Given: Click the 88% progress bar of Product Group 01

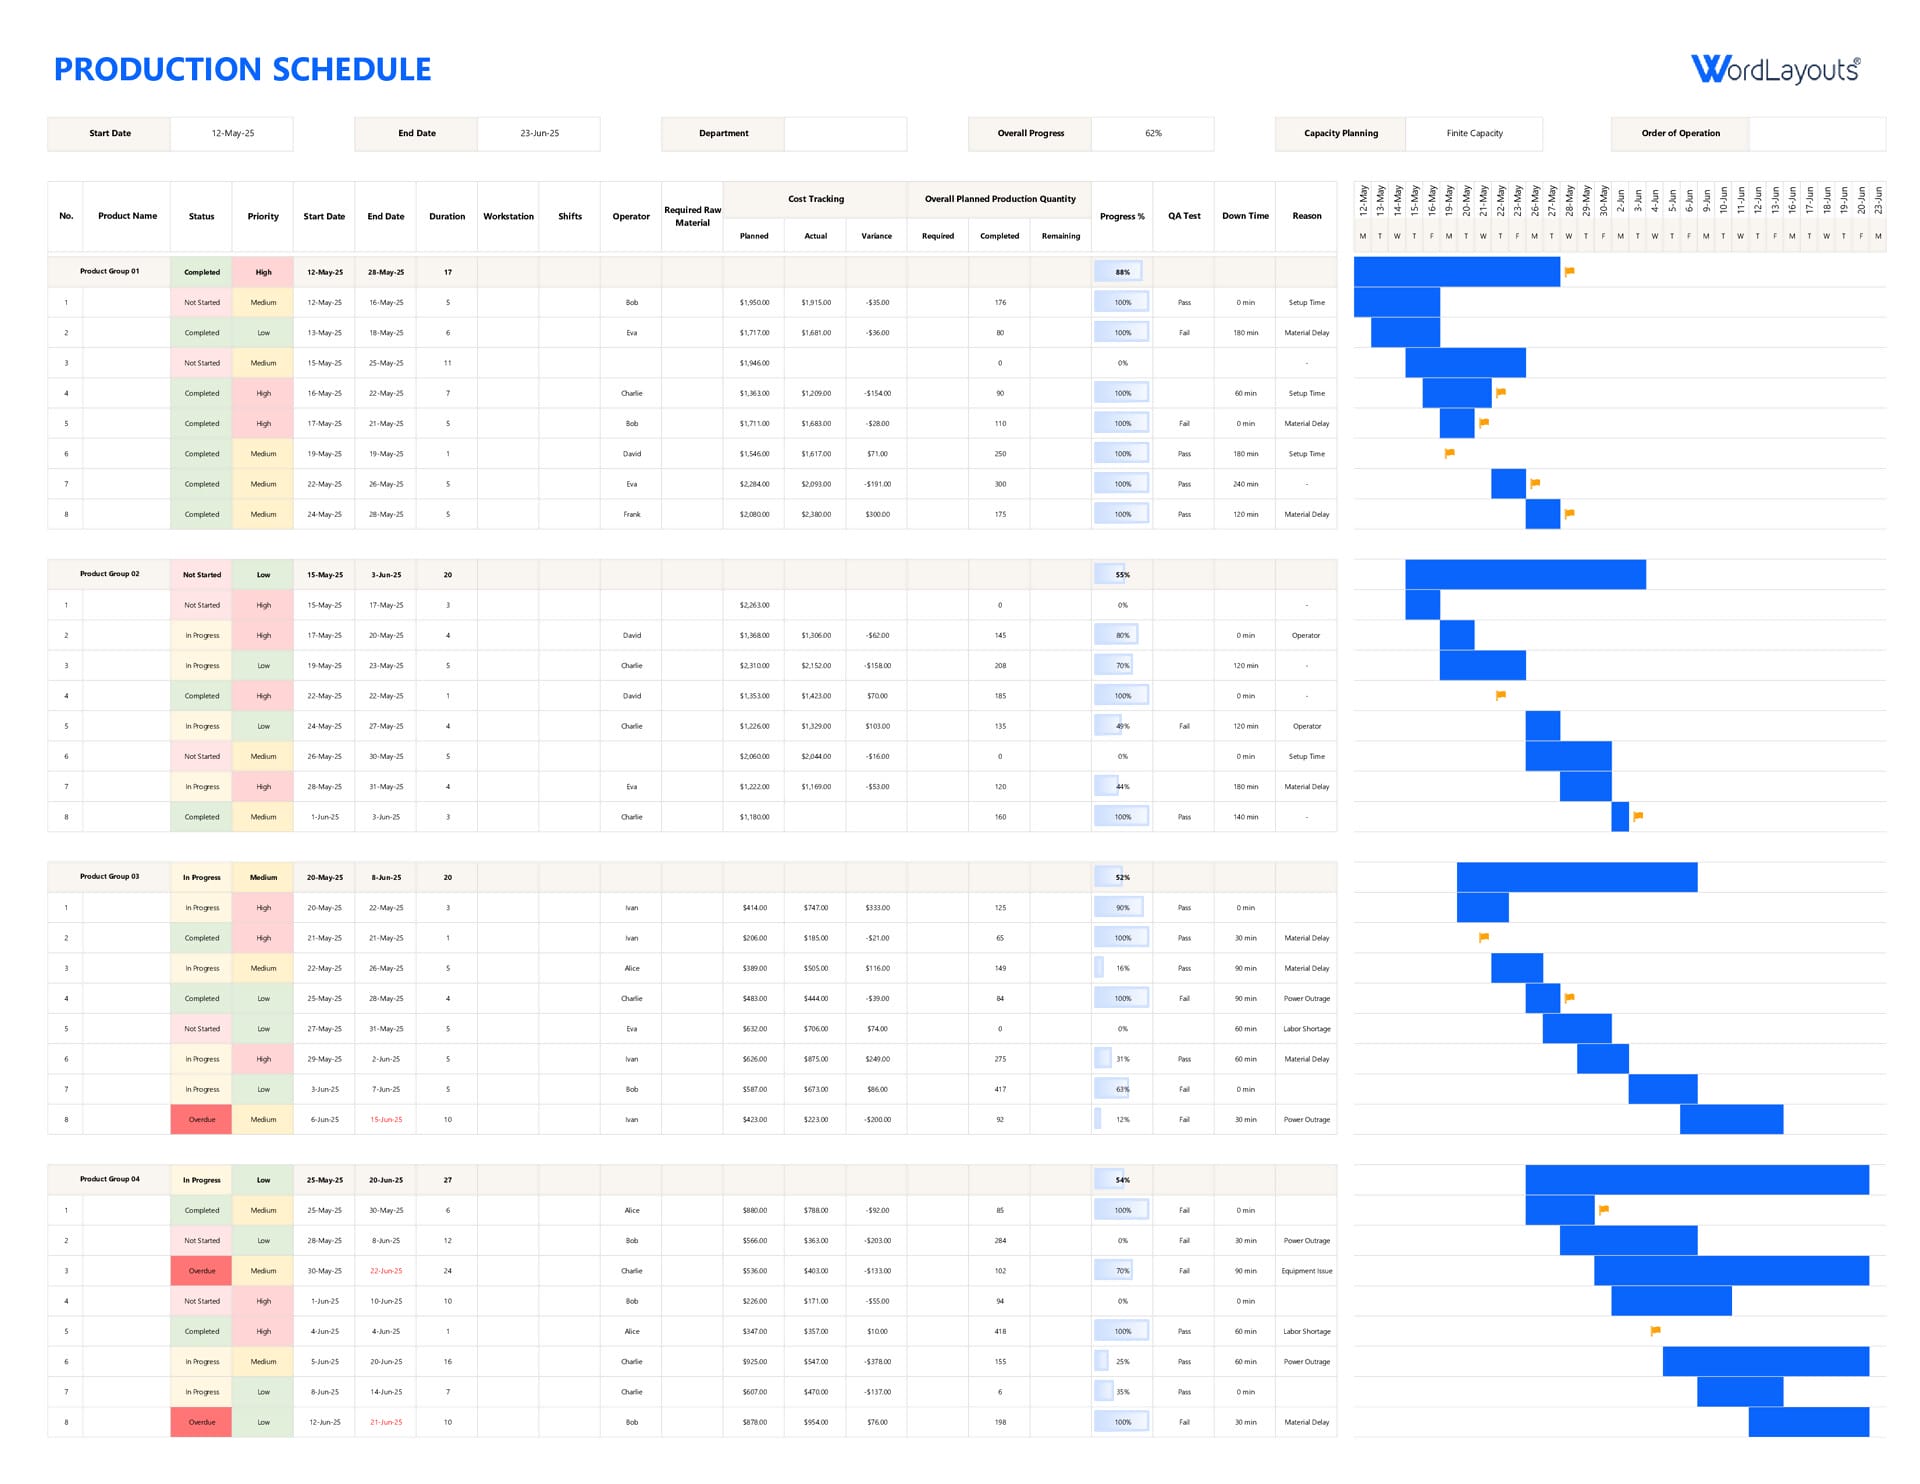Looking at the screenshot, I should click(1122, 271).
